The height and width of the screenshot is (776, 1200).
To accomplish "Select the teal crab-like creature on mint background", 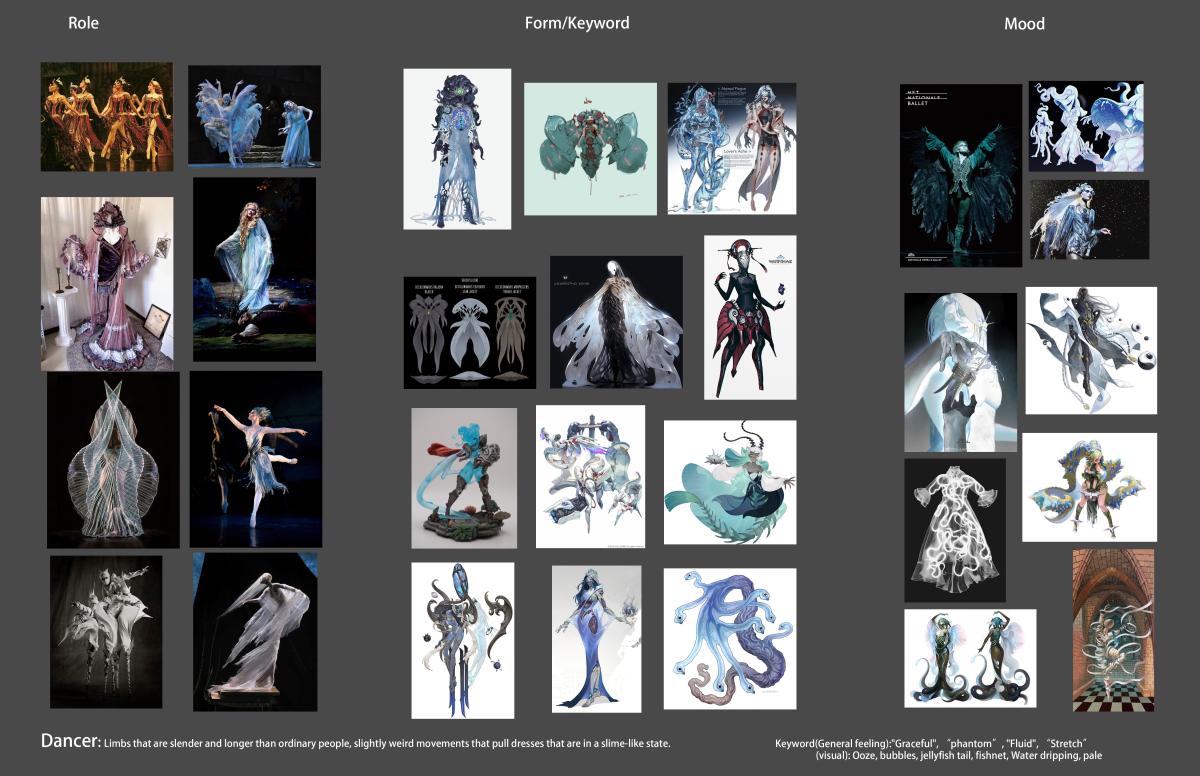I will pos(590,148).
